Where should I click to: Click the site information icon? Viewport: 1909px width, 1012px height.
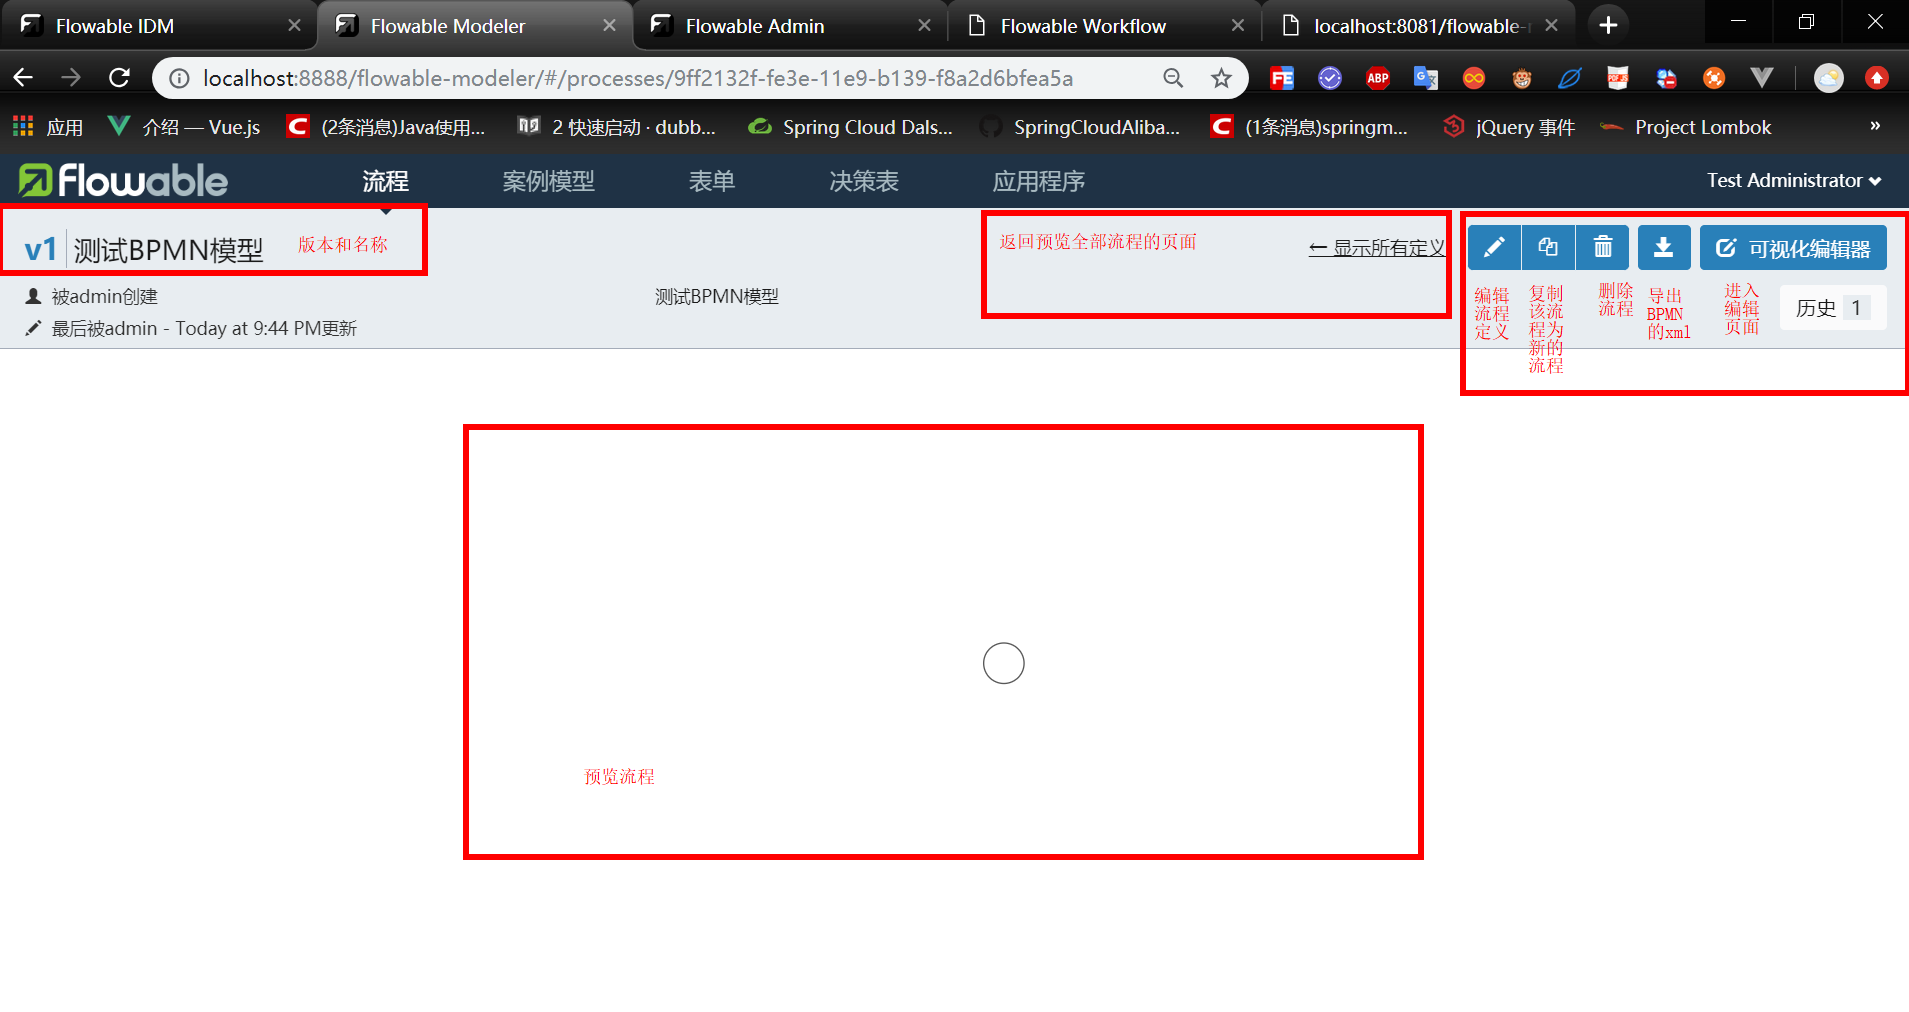click(179, 78)
